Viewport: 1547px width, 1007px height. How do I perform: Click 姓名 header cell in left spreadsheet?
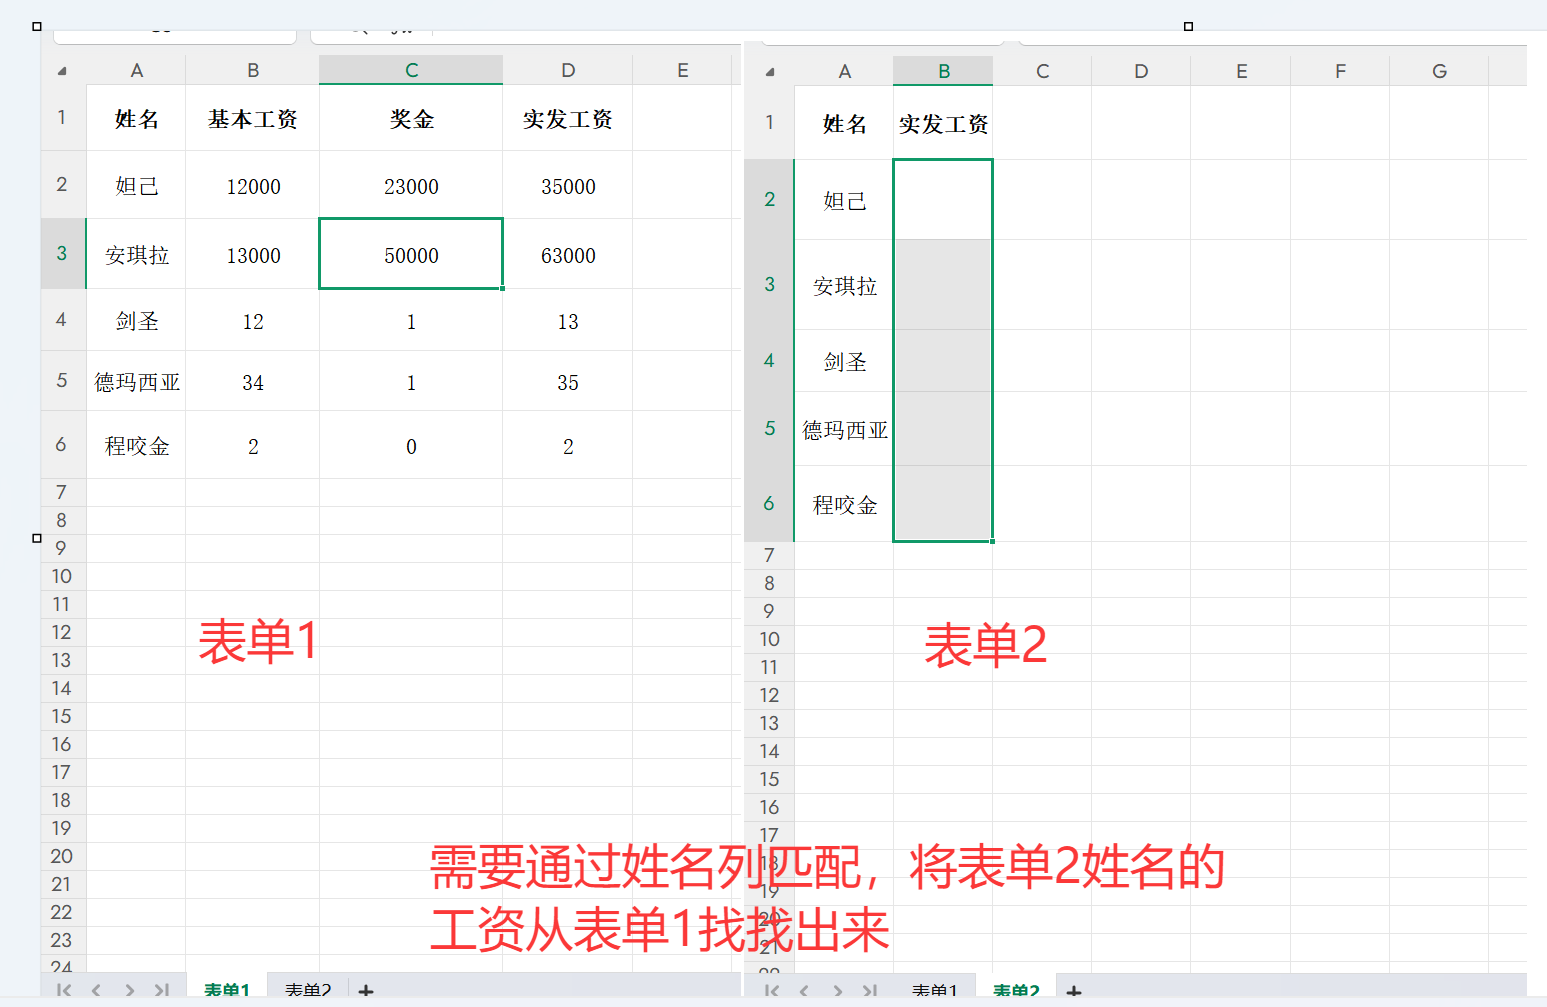(137, 119)
